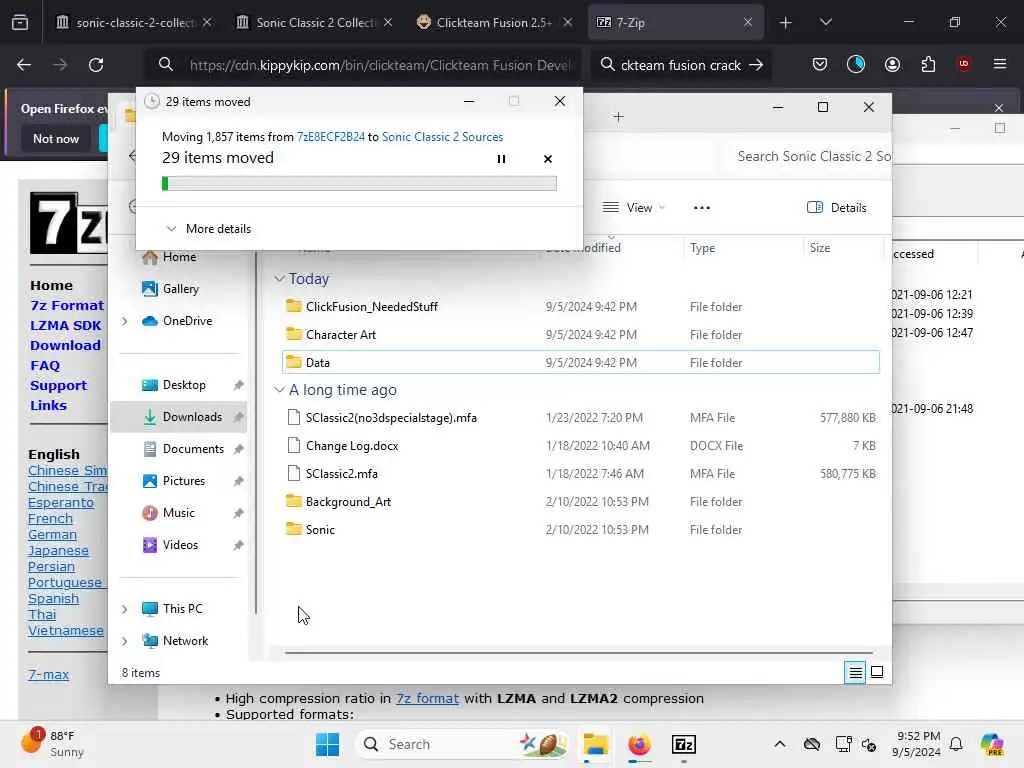The height and width of the screenshot is (768, 1024).
Task: Pause the file move operation
Action: pyautogui.click(x=501, y=159)
